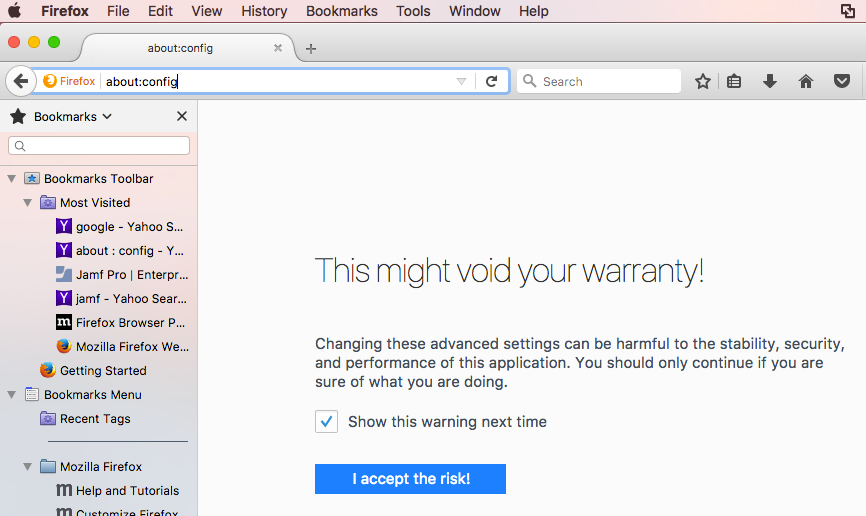
Task: Open the Bookmarks sidebar switcher dropdown
Action: (73, 117)
